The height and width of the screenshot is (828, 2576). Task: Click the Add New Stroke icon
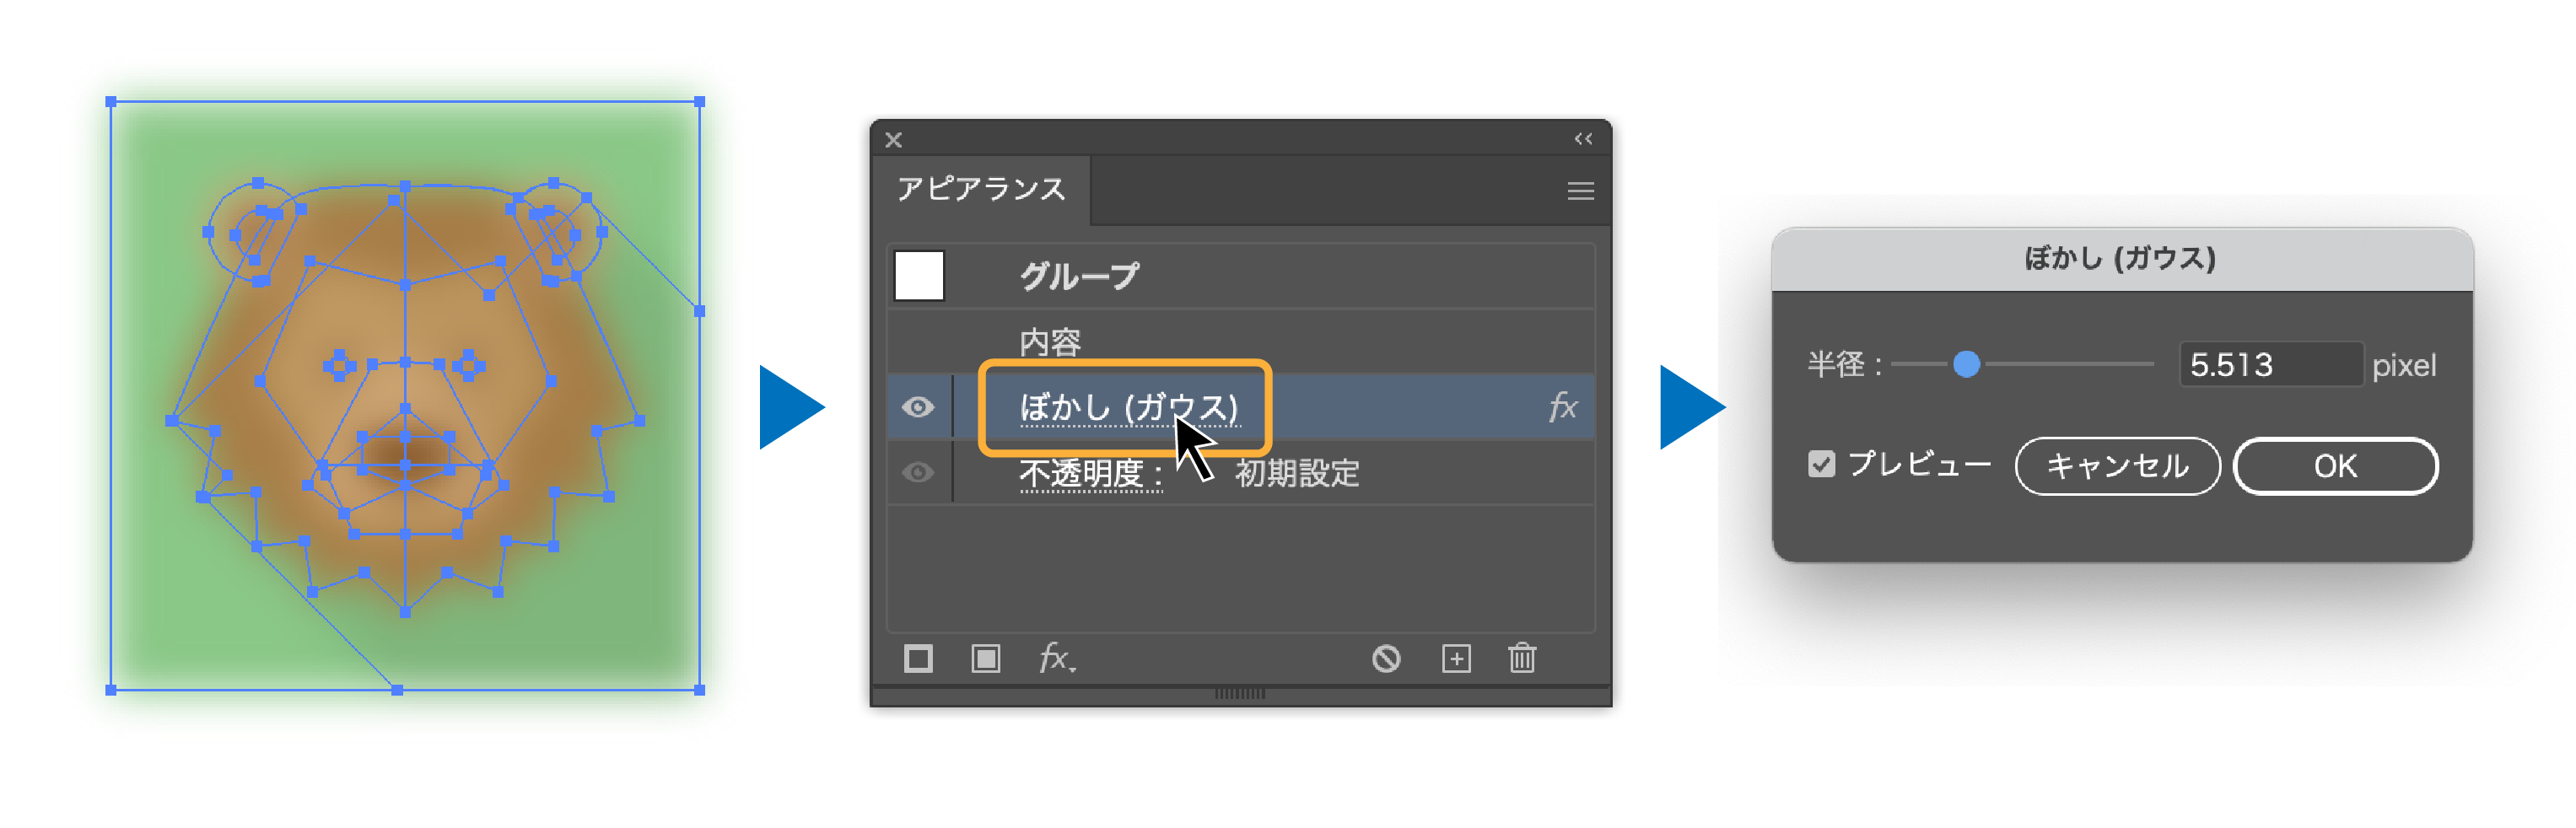[917, 658]
